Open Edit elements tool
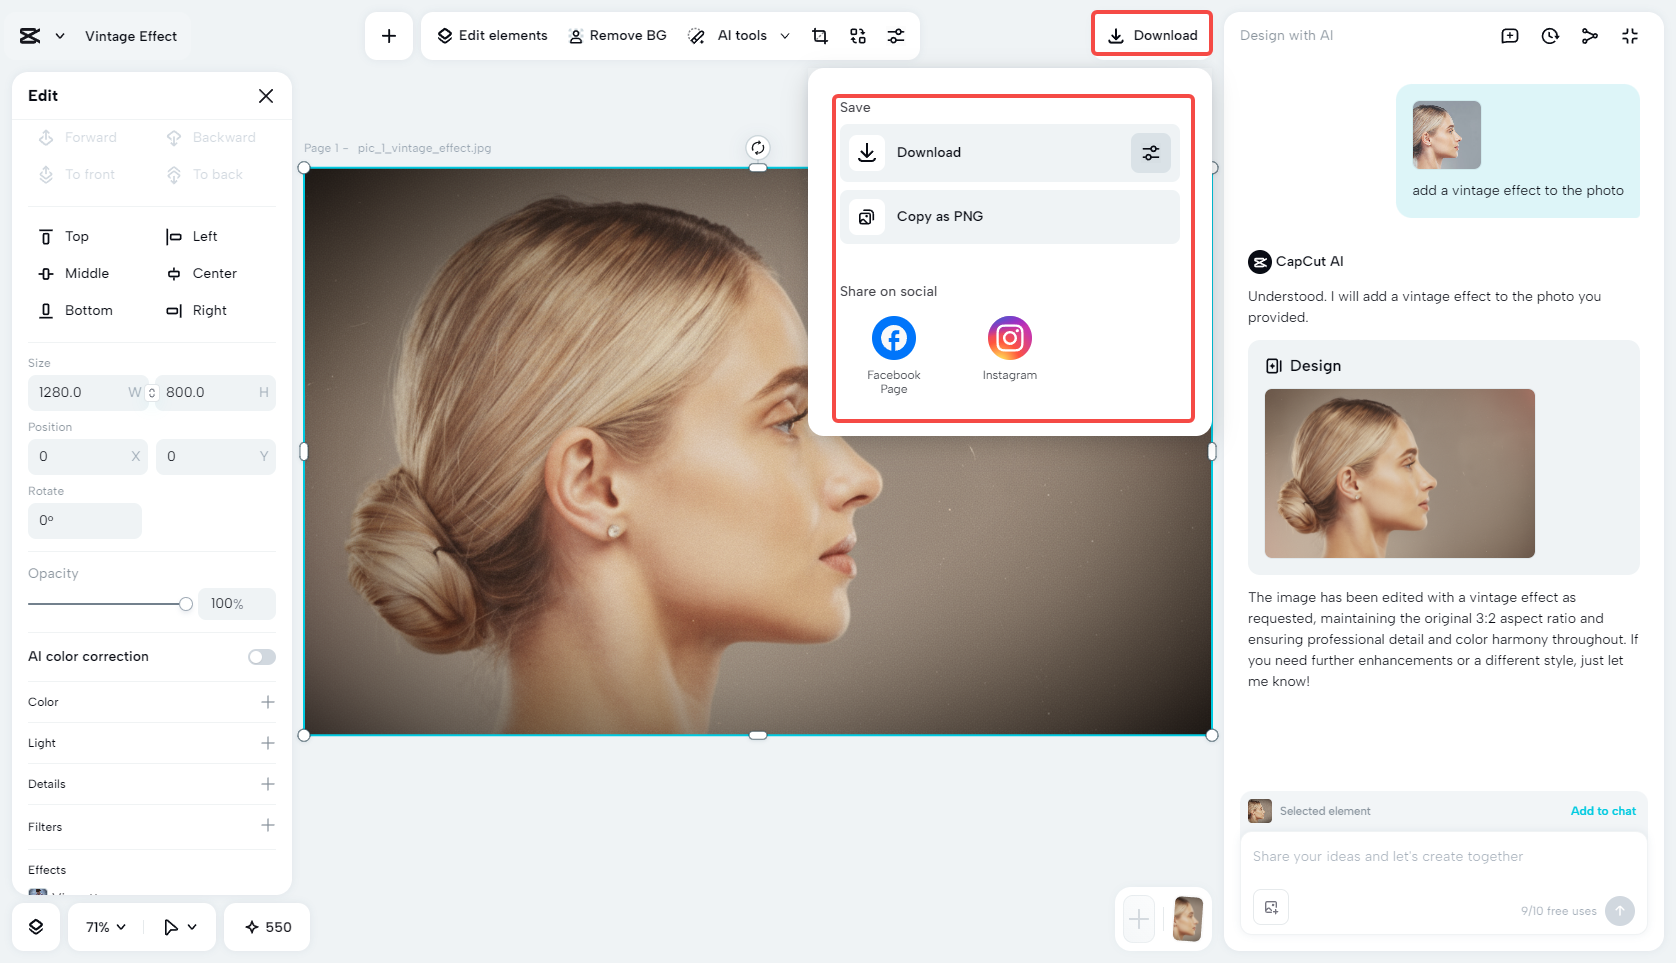Viewport: 1676px width, 963px height. pos(492,36)
